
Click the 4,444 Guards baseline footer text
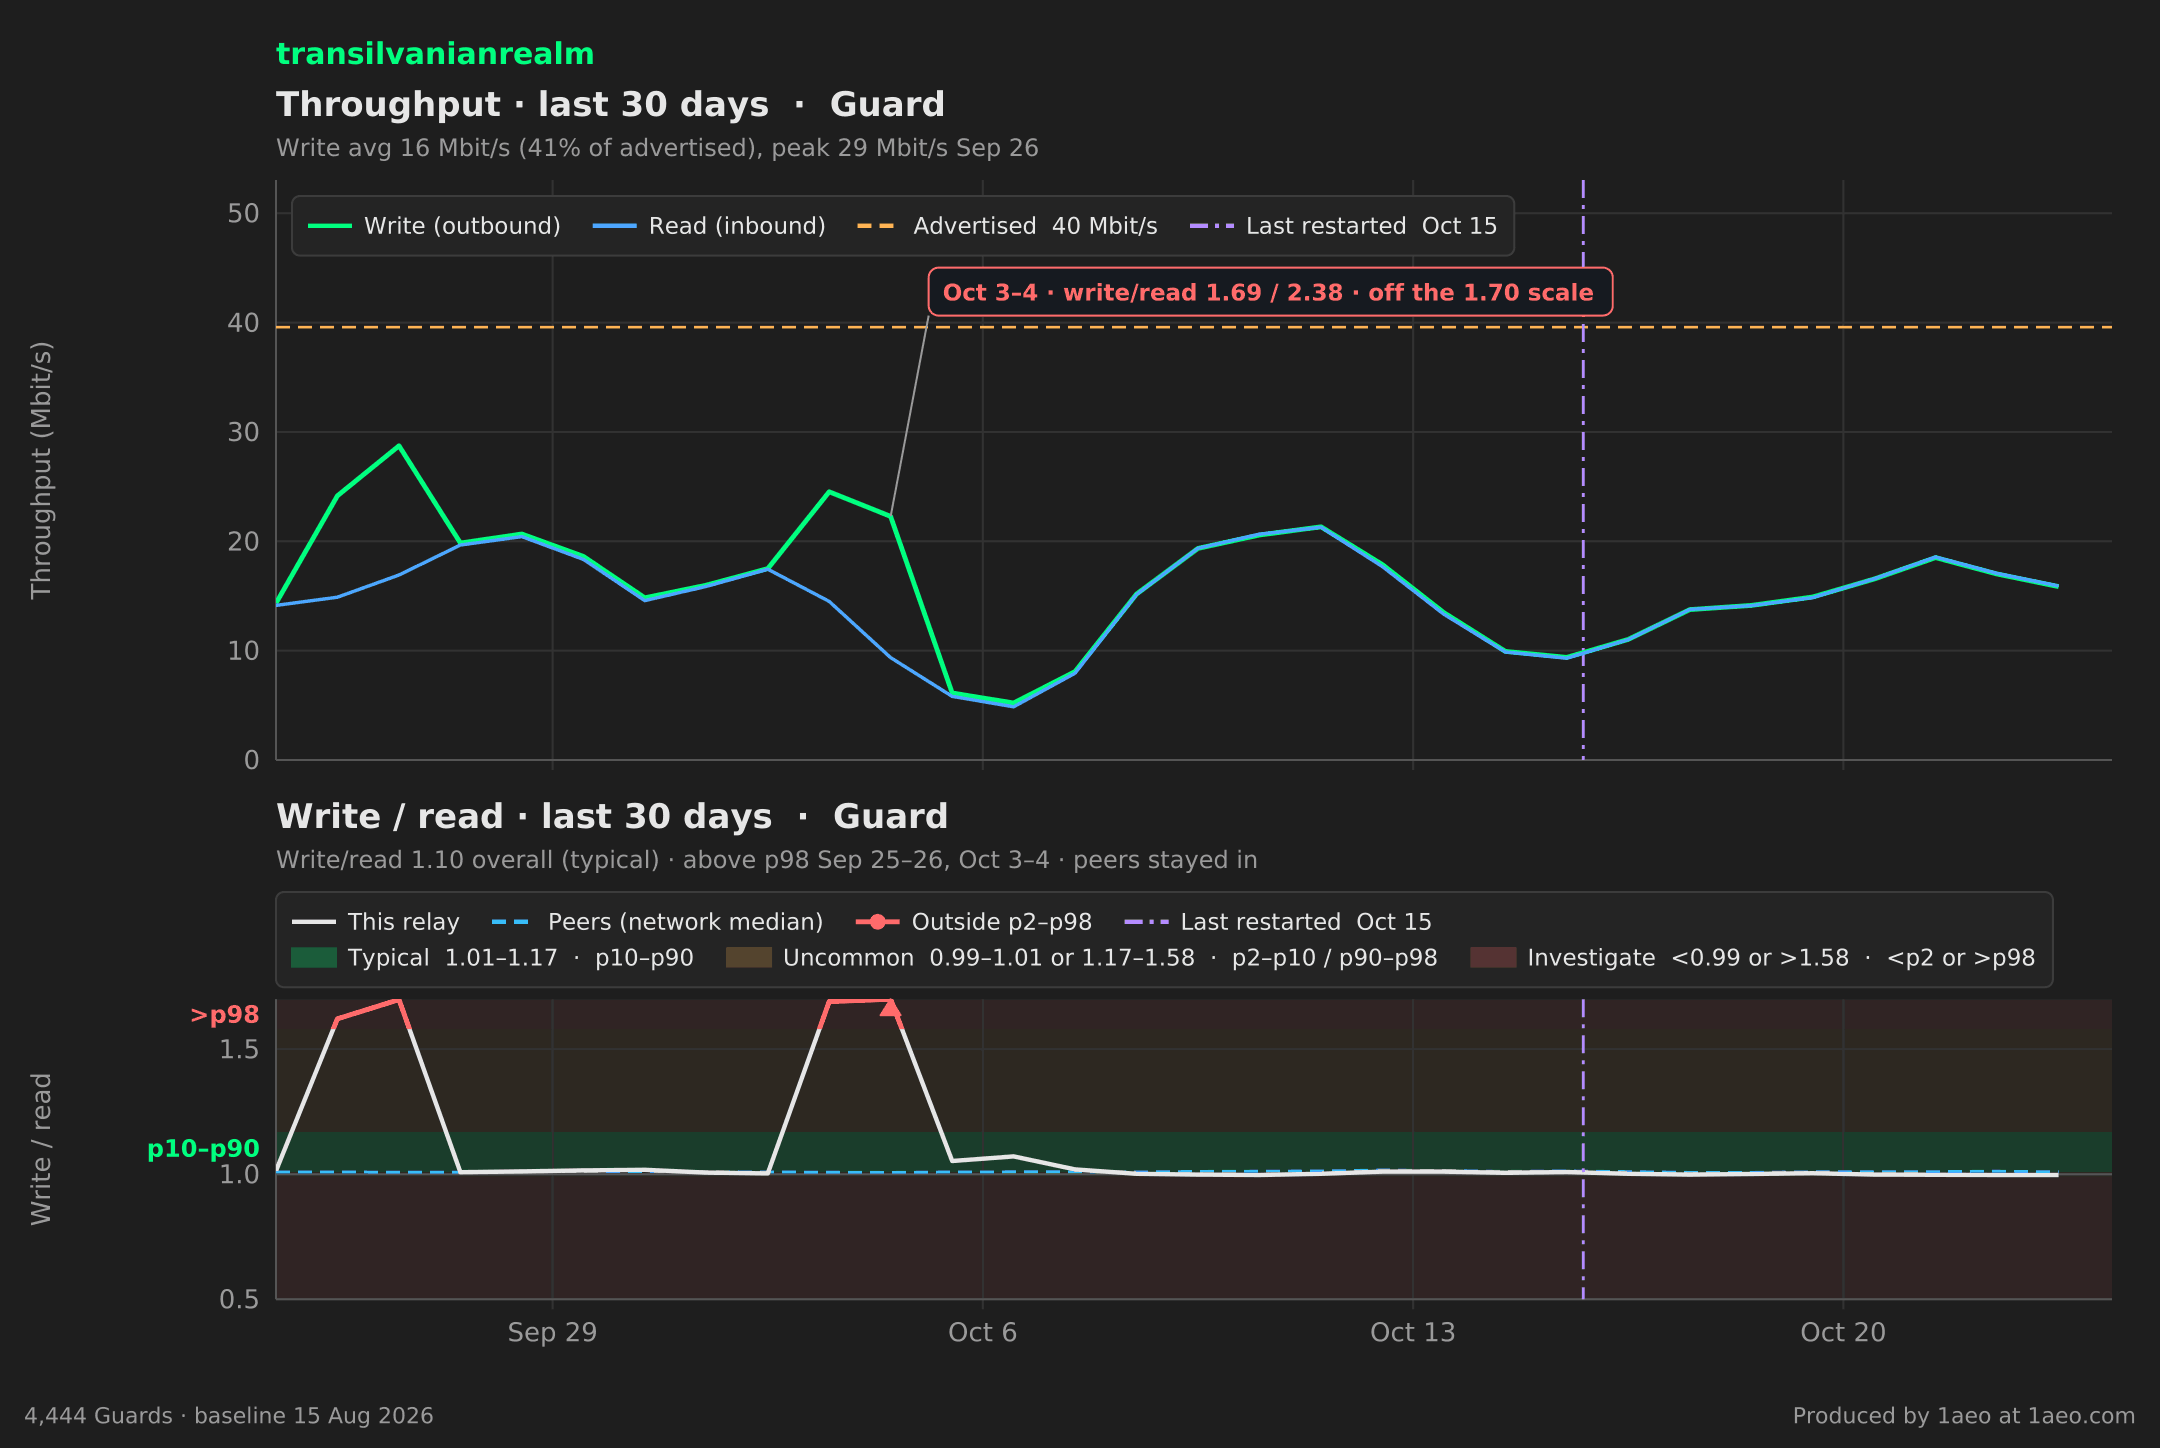229,1416
